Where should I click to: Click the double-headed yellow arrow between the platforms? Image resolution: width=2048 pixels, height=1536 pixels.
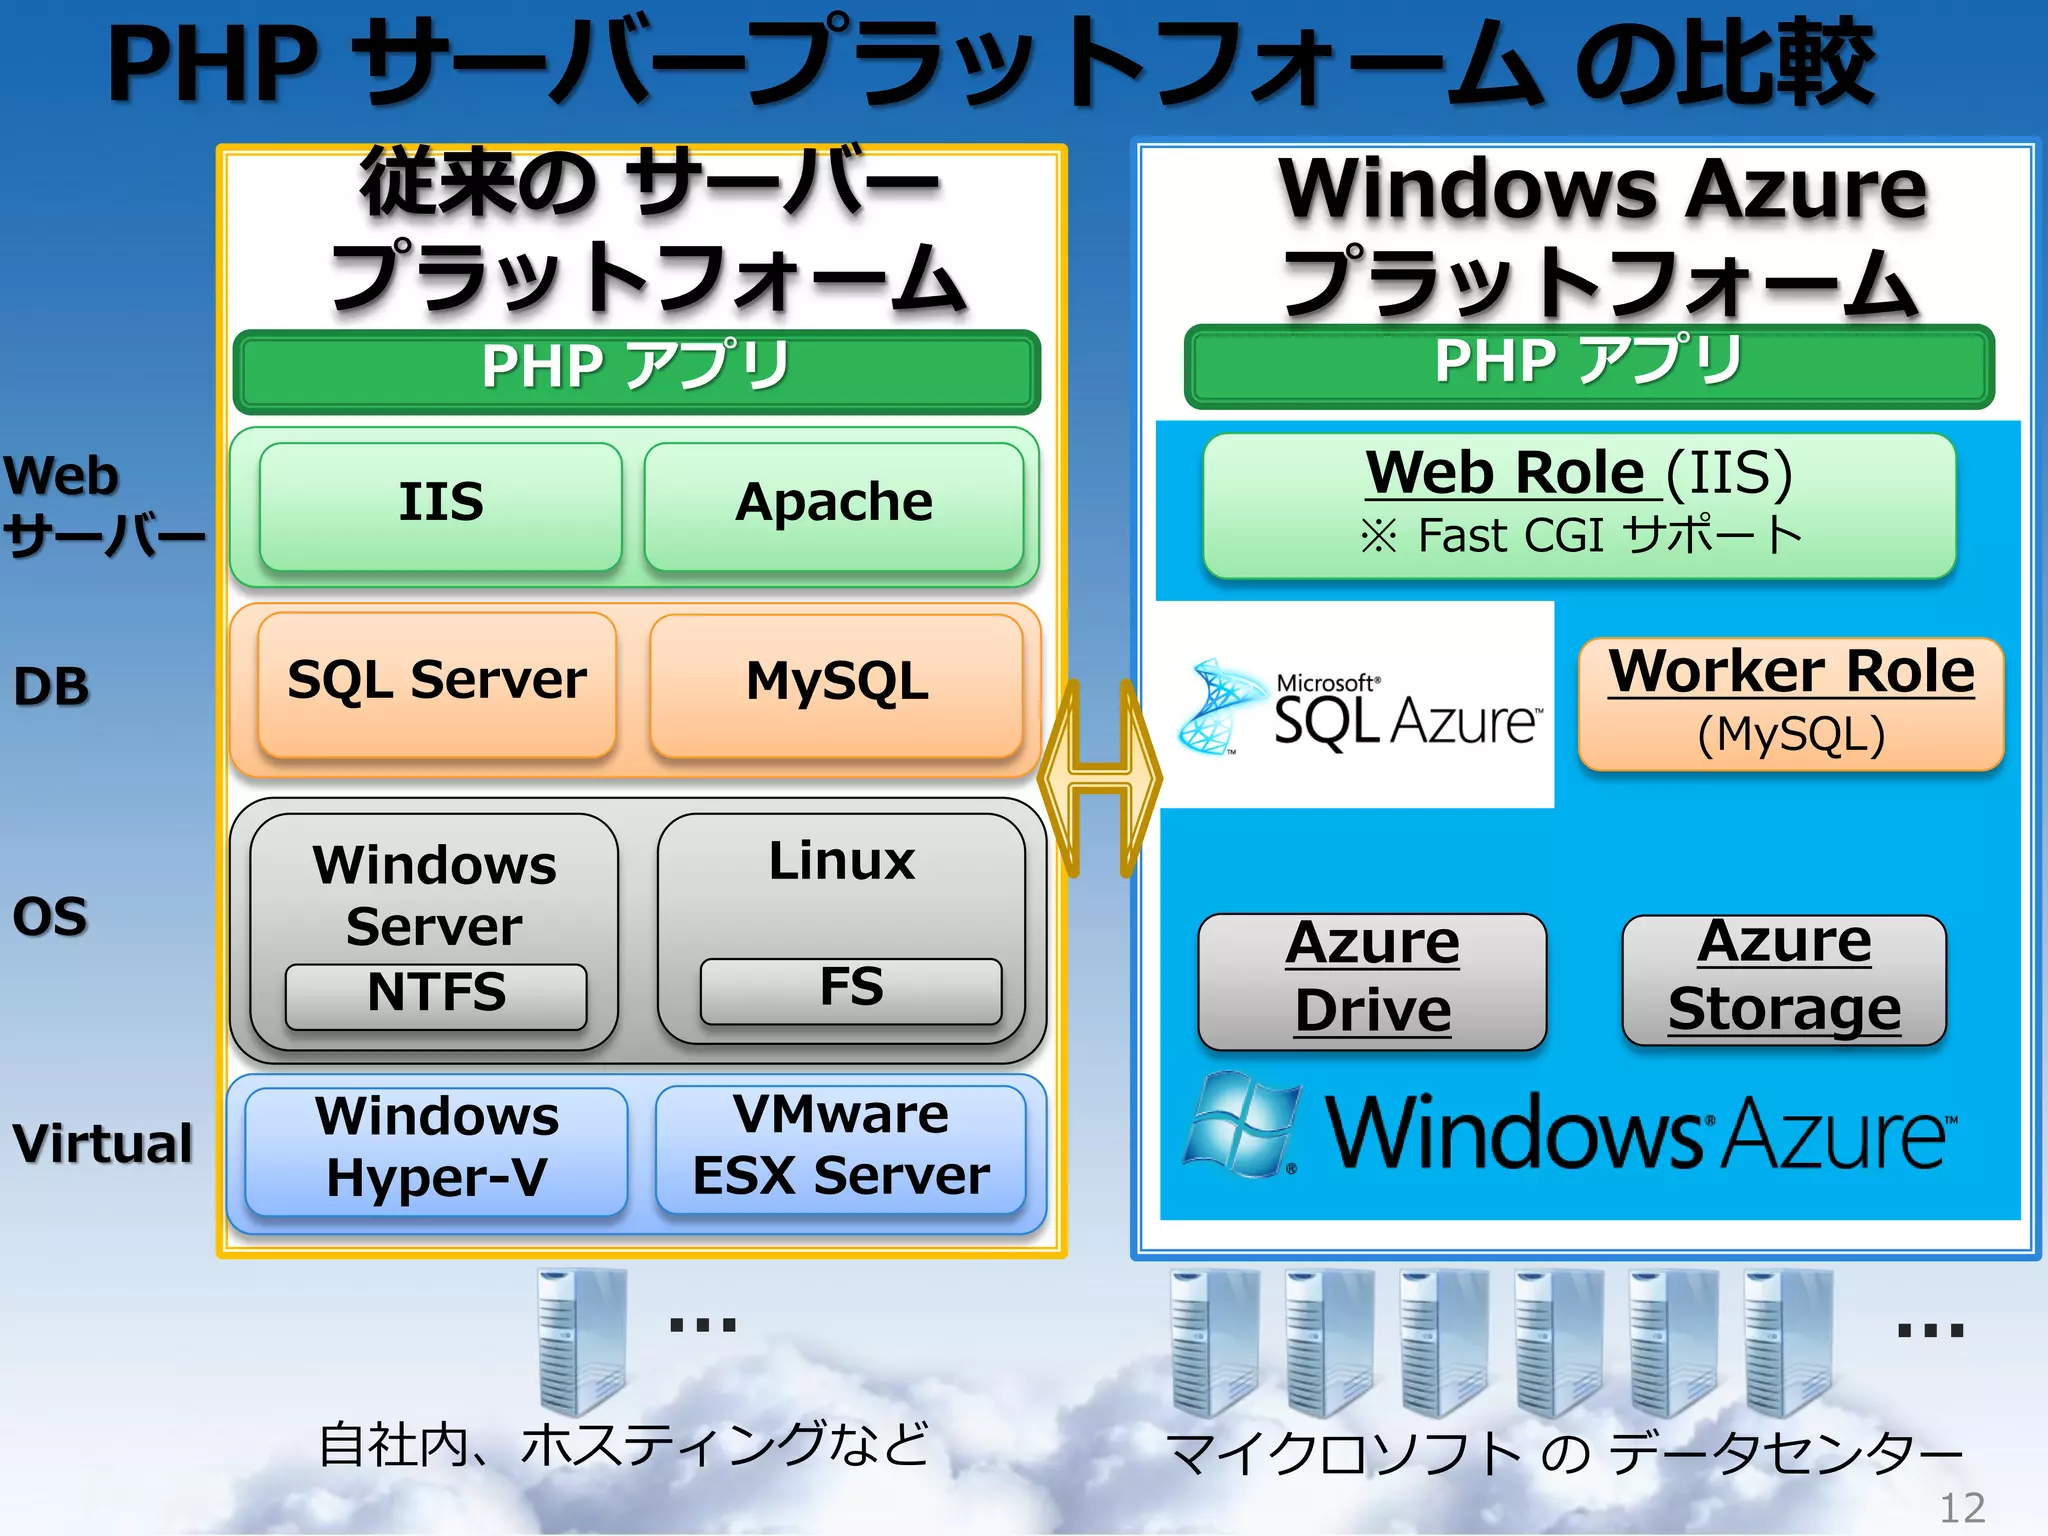click(x=1100, y=778)
